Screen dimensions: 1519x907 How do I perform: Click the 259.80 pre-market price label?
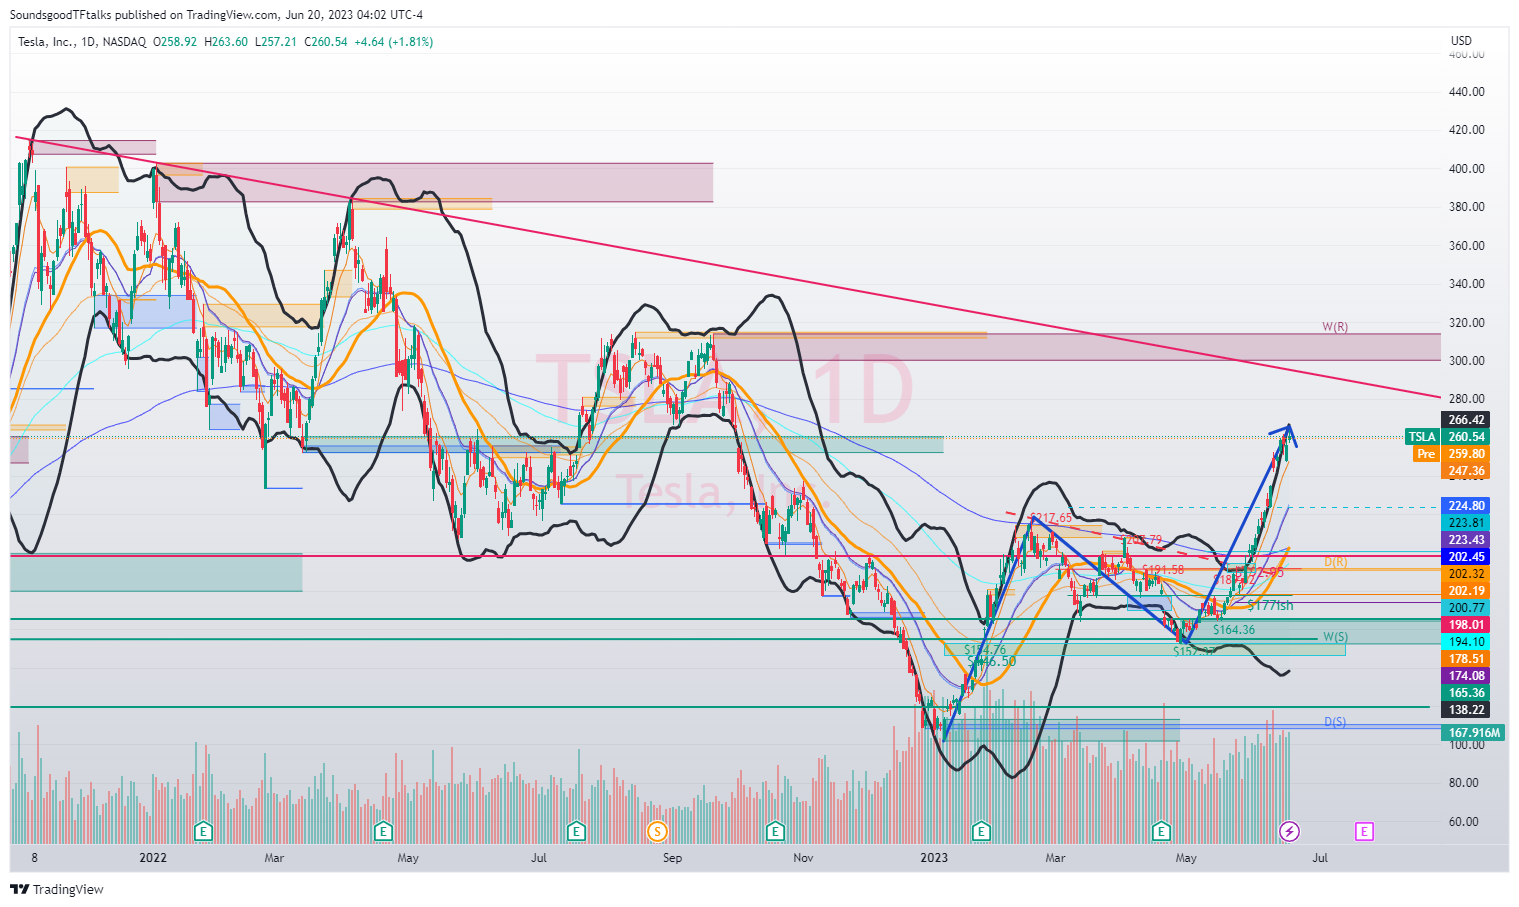coord(1465,454)
